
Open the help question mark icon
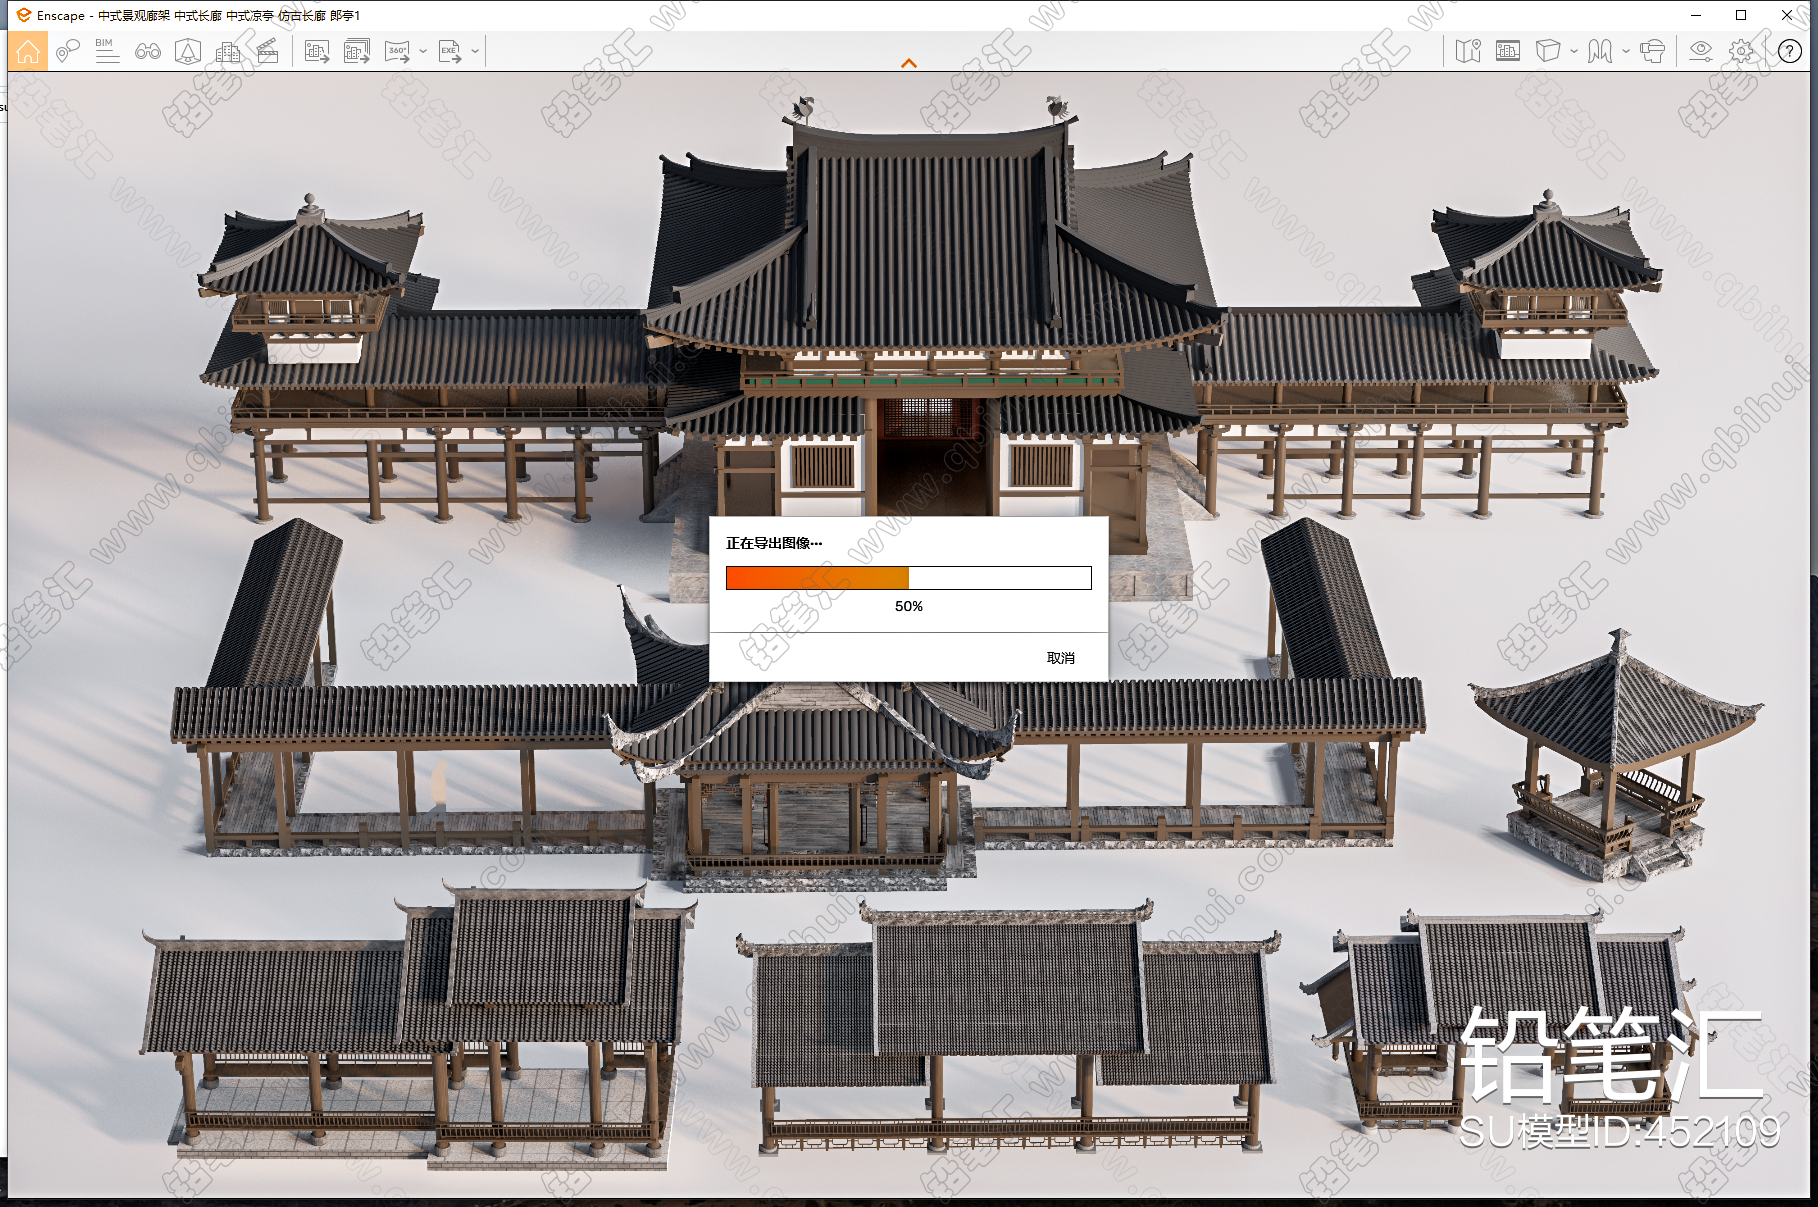[x=1790, y=51]
